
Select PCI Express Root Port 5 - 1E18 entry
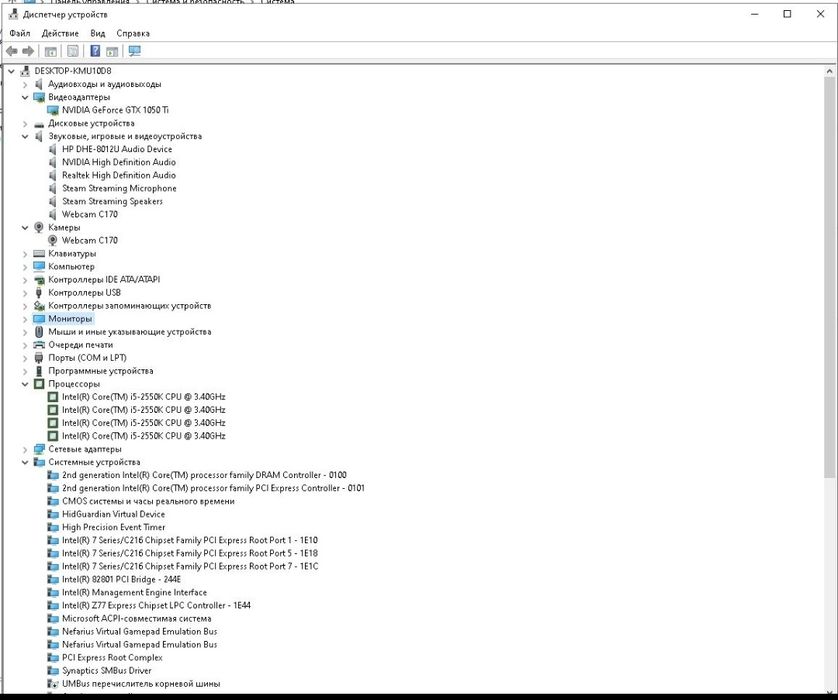tap(190, 554)
